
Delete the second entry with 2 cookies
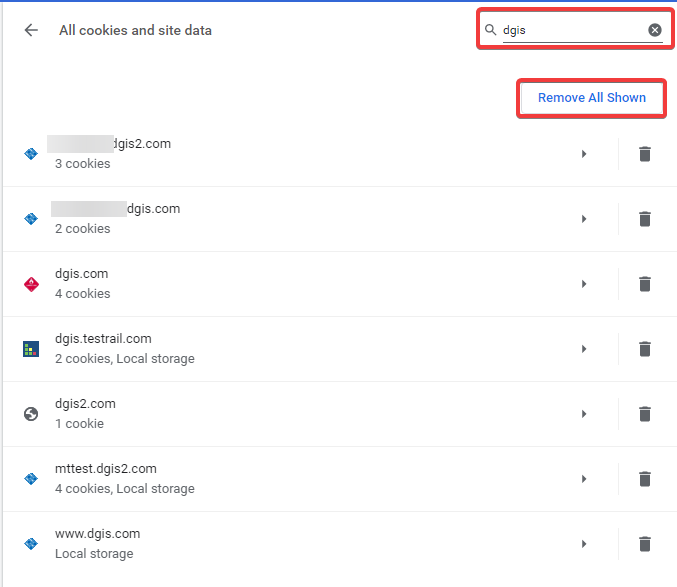tap(645, 219)
